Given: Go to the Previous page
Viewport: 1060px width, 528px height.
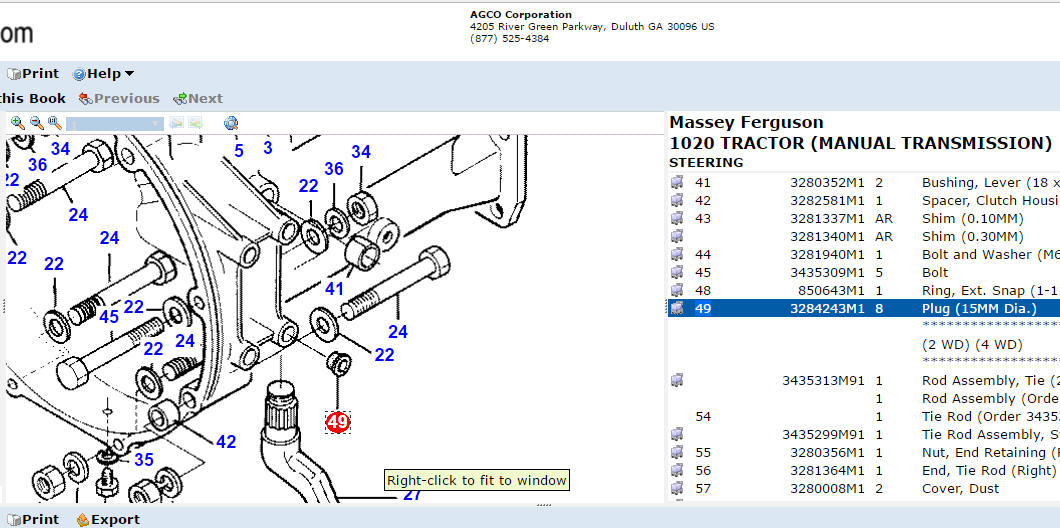Looking at the screenshot, I should (119, 99).
